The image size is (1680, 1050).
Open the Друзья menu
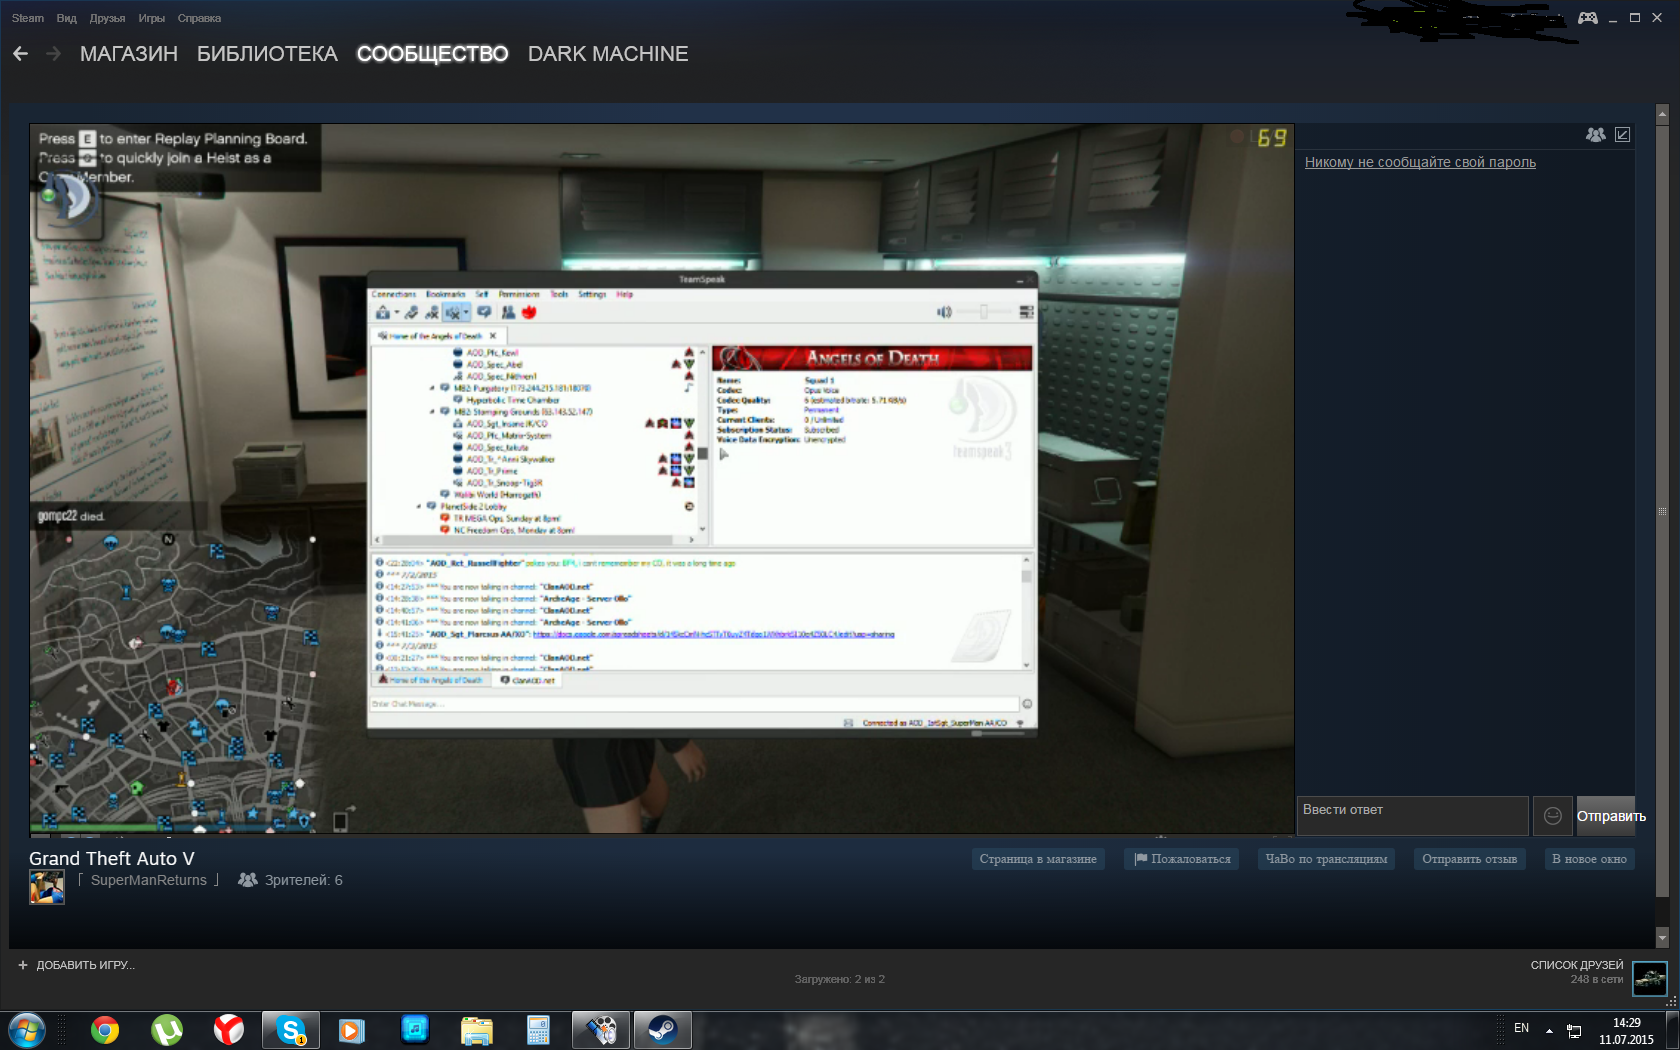click(107, 18)
